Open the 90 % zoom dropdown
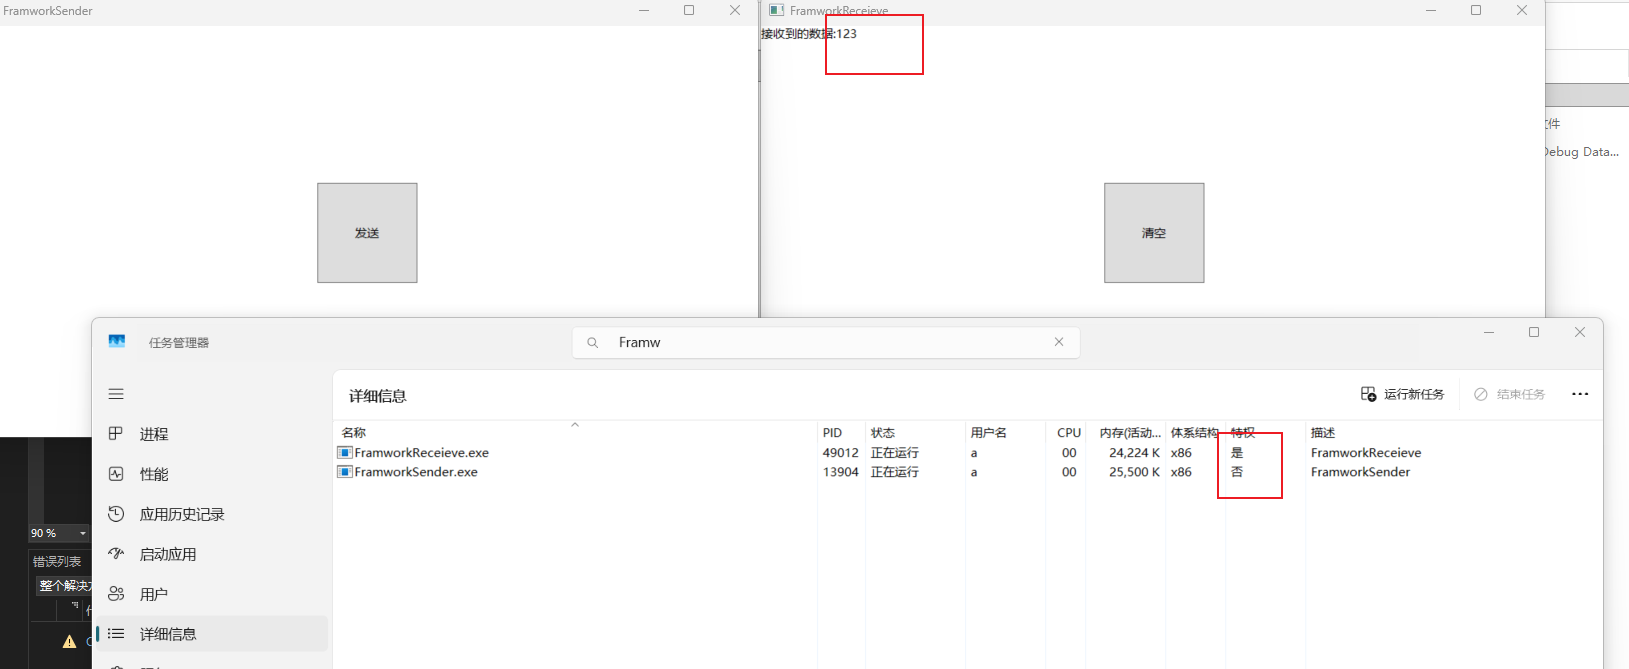1629x669 pixels. pyautogui.click(x=83, y=533)
